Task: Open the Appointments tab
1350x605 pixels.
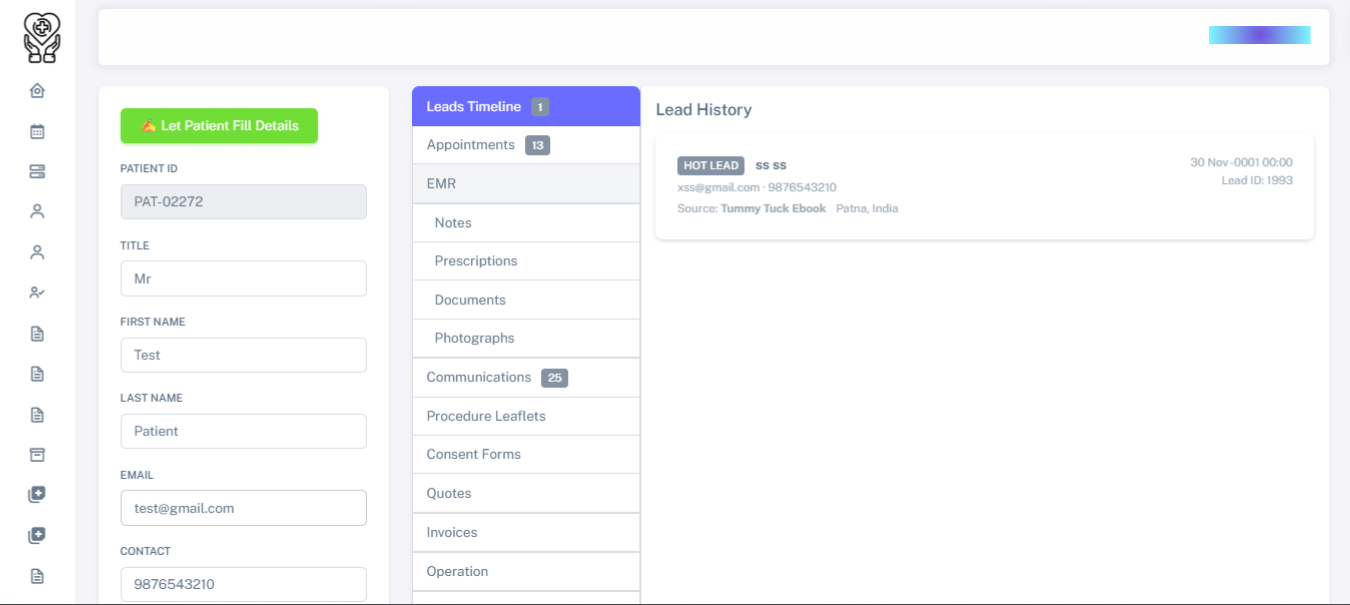Action: (x=526, y=145)
